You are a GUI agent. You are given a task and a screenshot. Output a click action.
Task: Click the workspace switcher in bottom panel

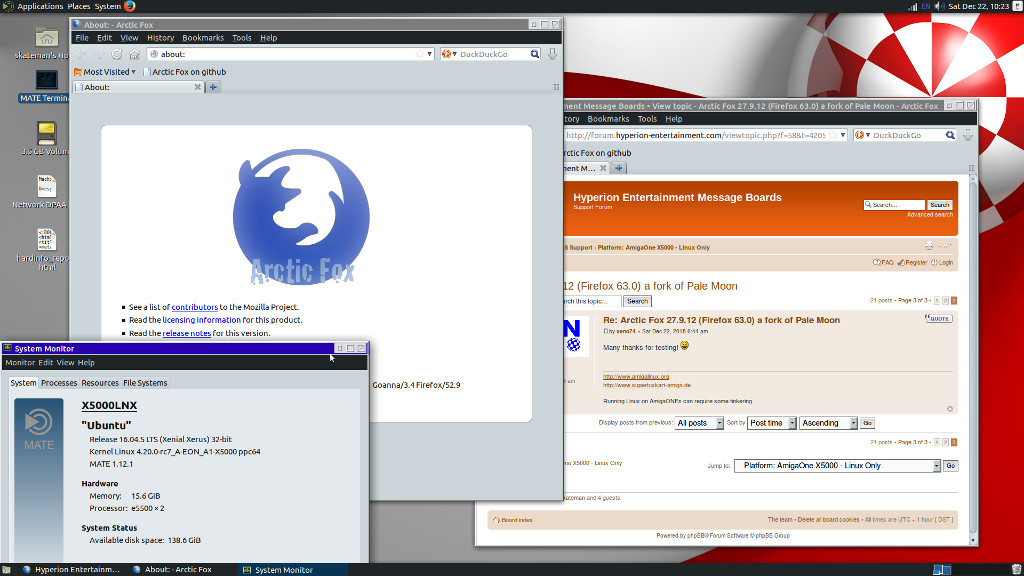click(x=942, y=569)
